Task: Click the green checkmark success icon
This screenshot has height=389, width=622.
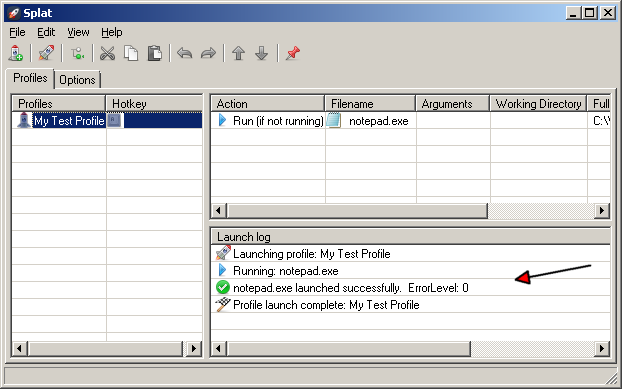Action: [x=223, y=287]
